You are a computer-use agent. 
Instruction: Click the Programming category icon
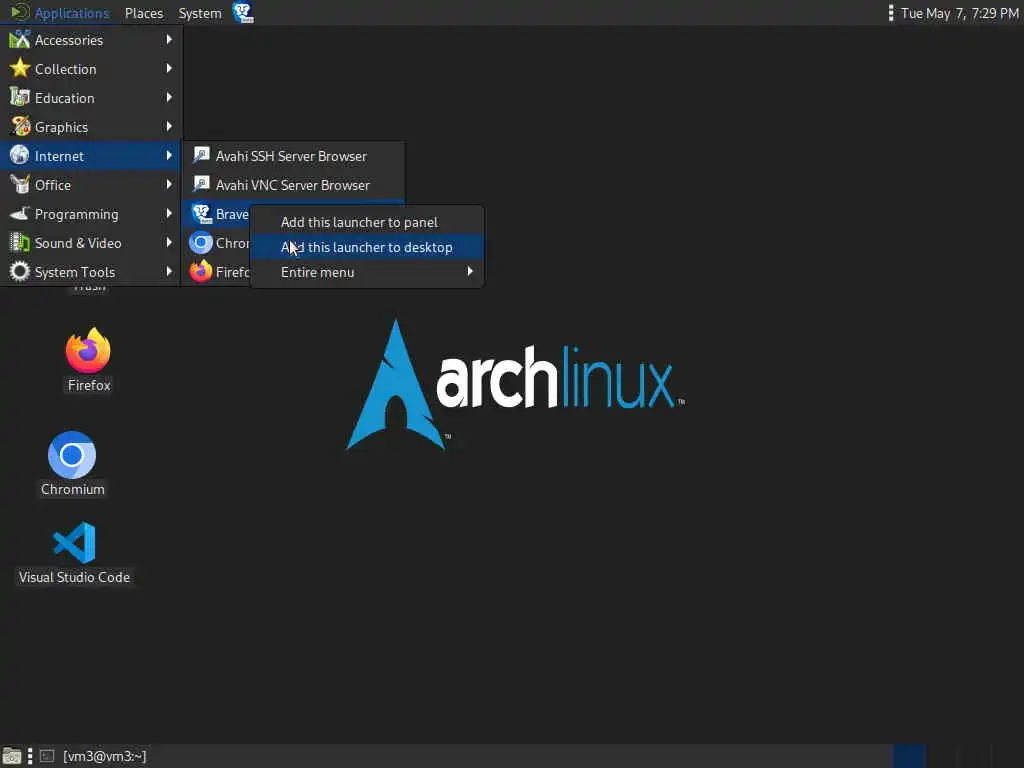tap(20, 214)
